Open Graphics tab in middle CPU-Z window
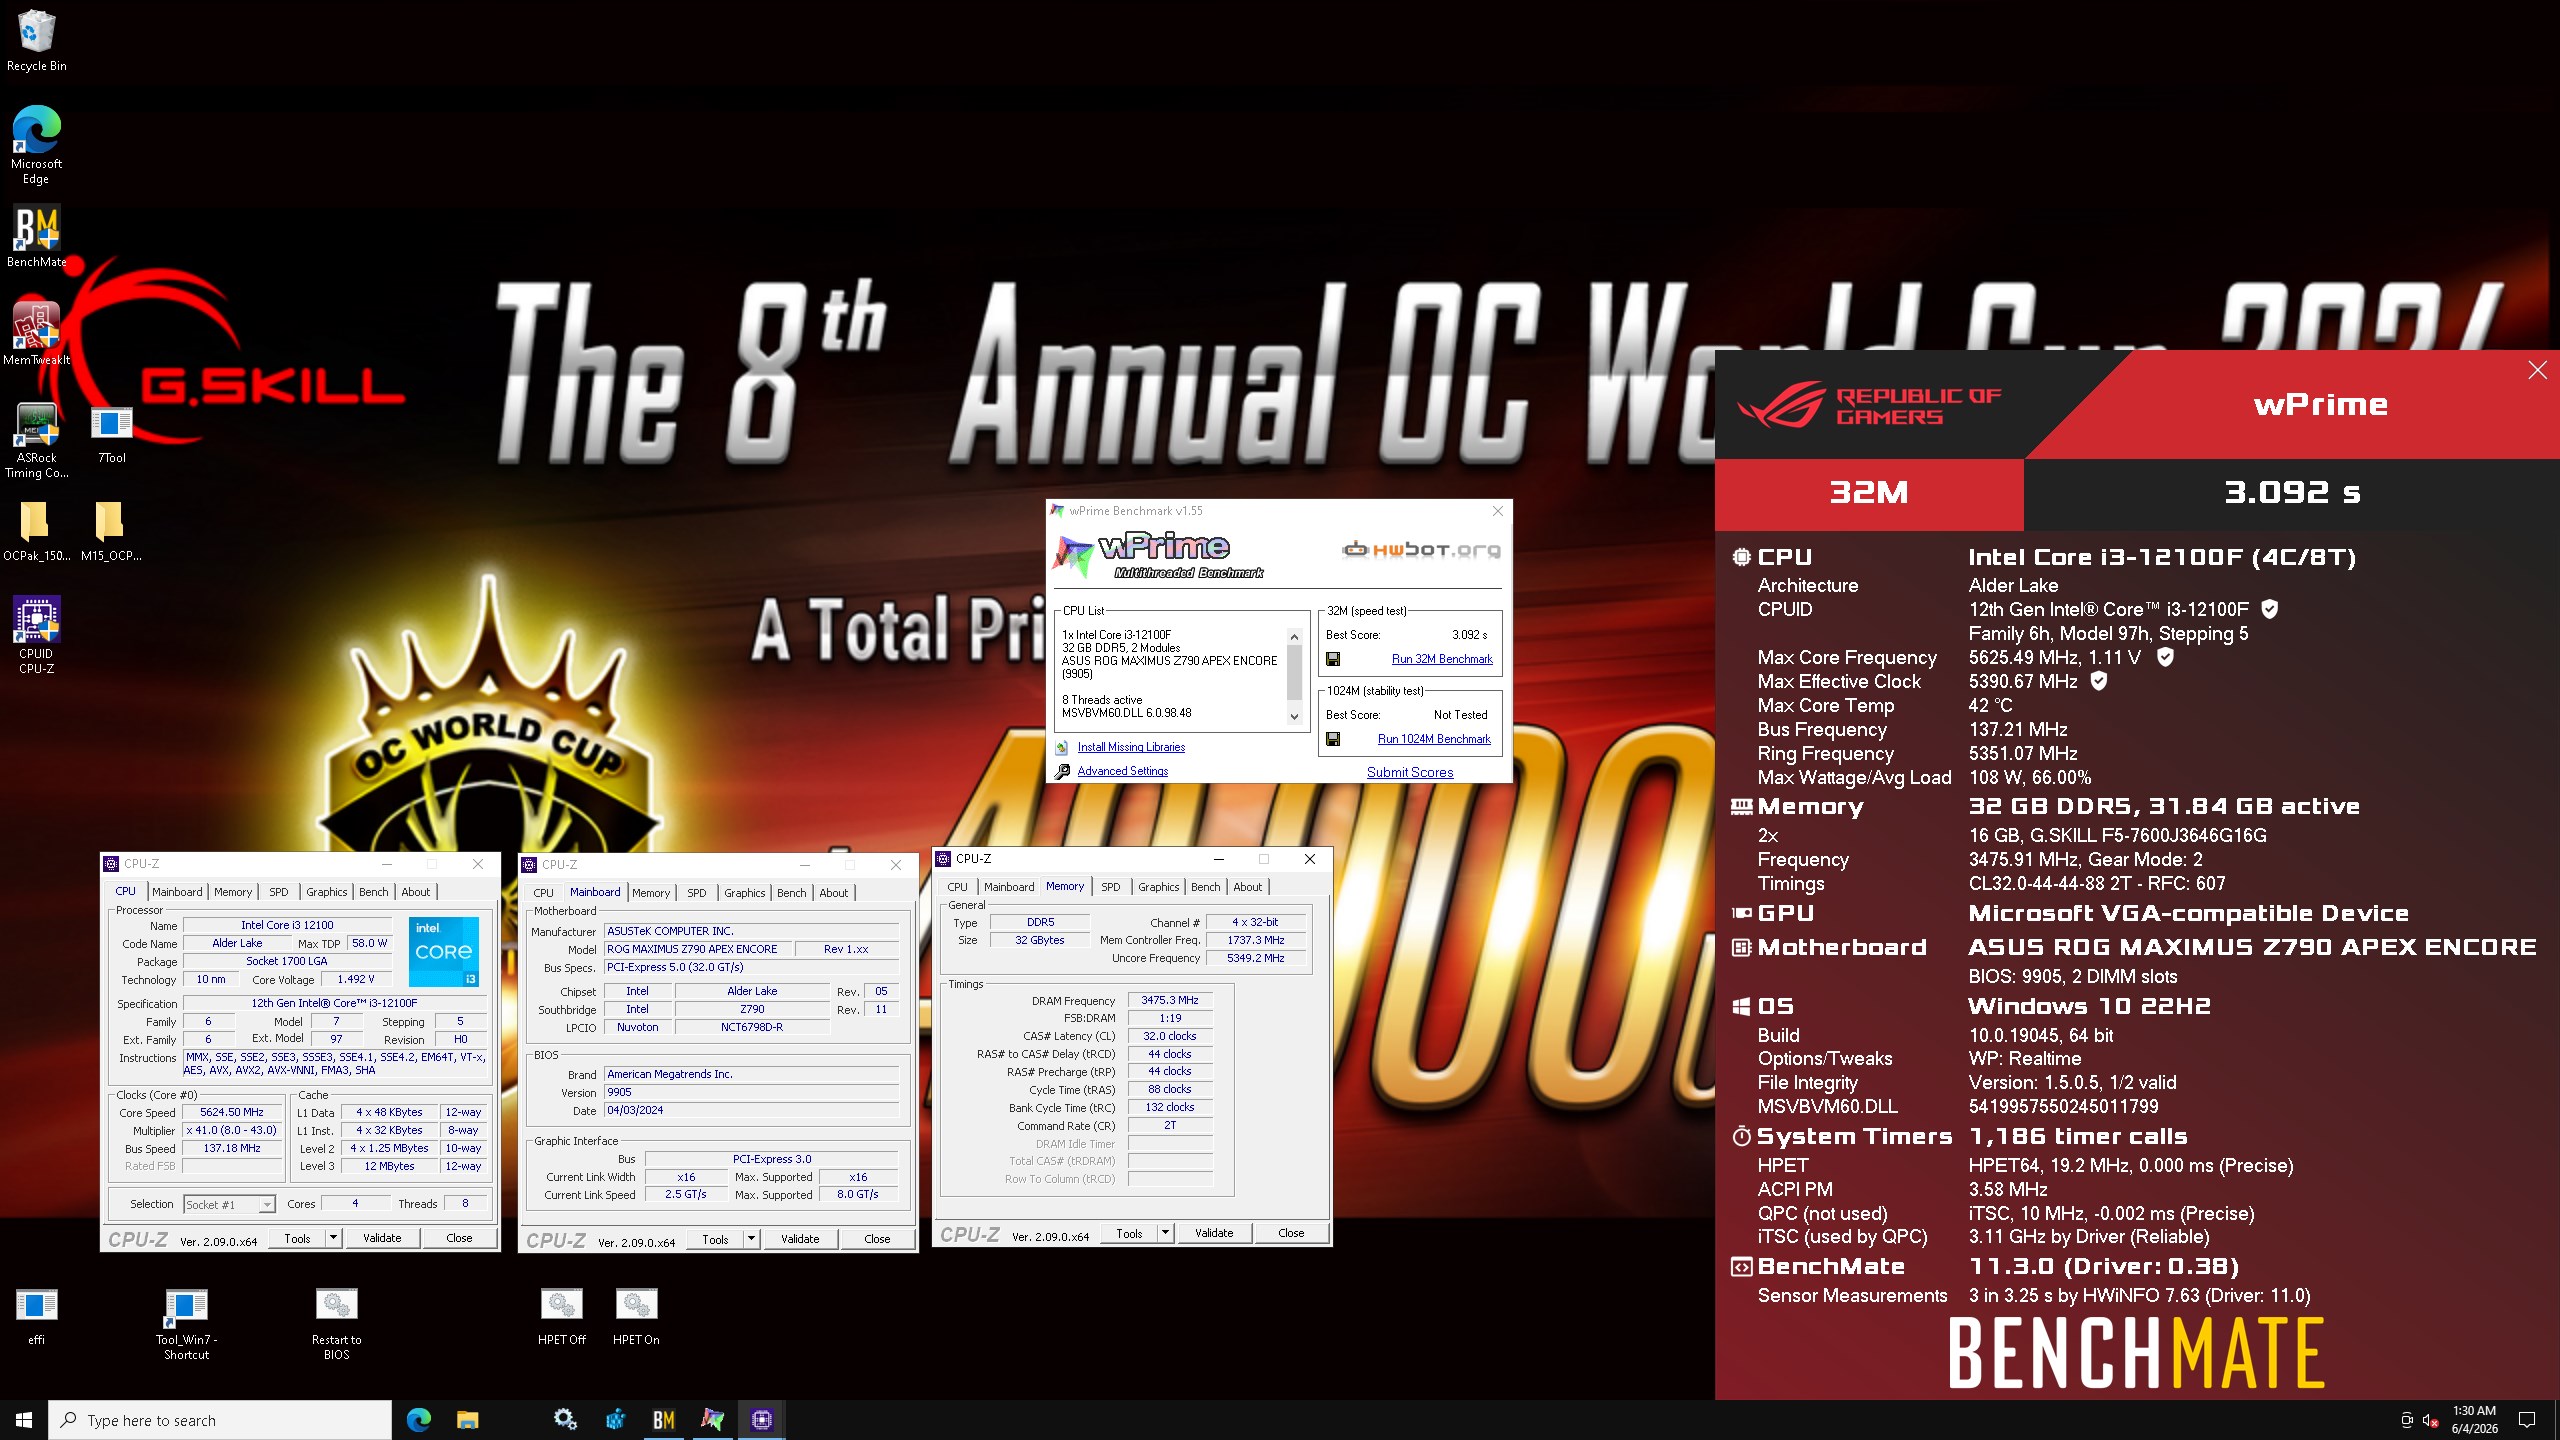 pos(745,893)
